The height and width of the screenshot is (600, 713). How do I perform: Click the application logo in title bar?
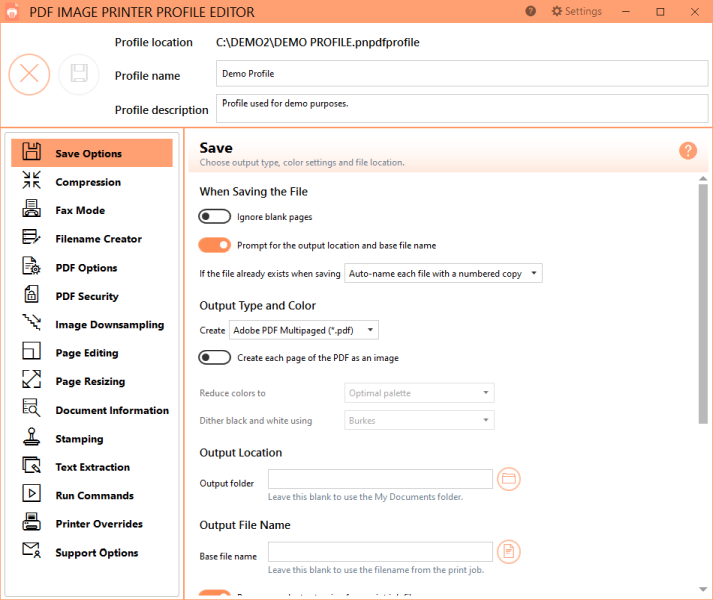pyautogui.click(x=12, y=11)
